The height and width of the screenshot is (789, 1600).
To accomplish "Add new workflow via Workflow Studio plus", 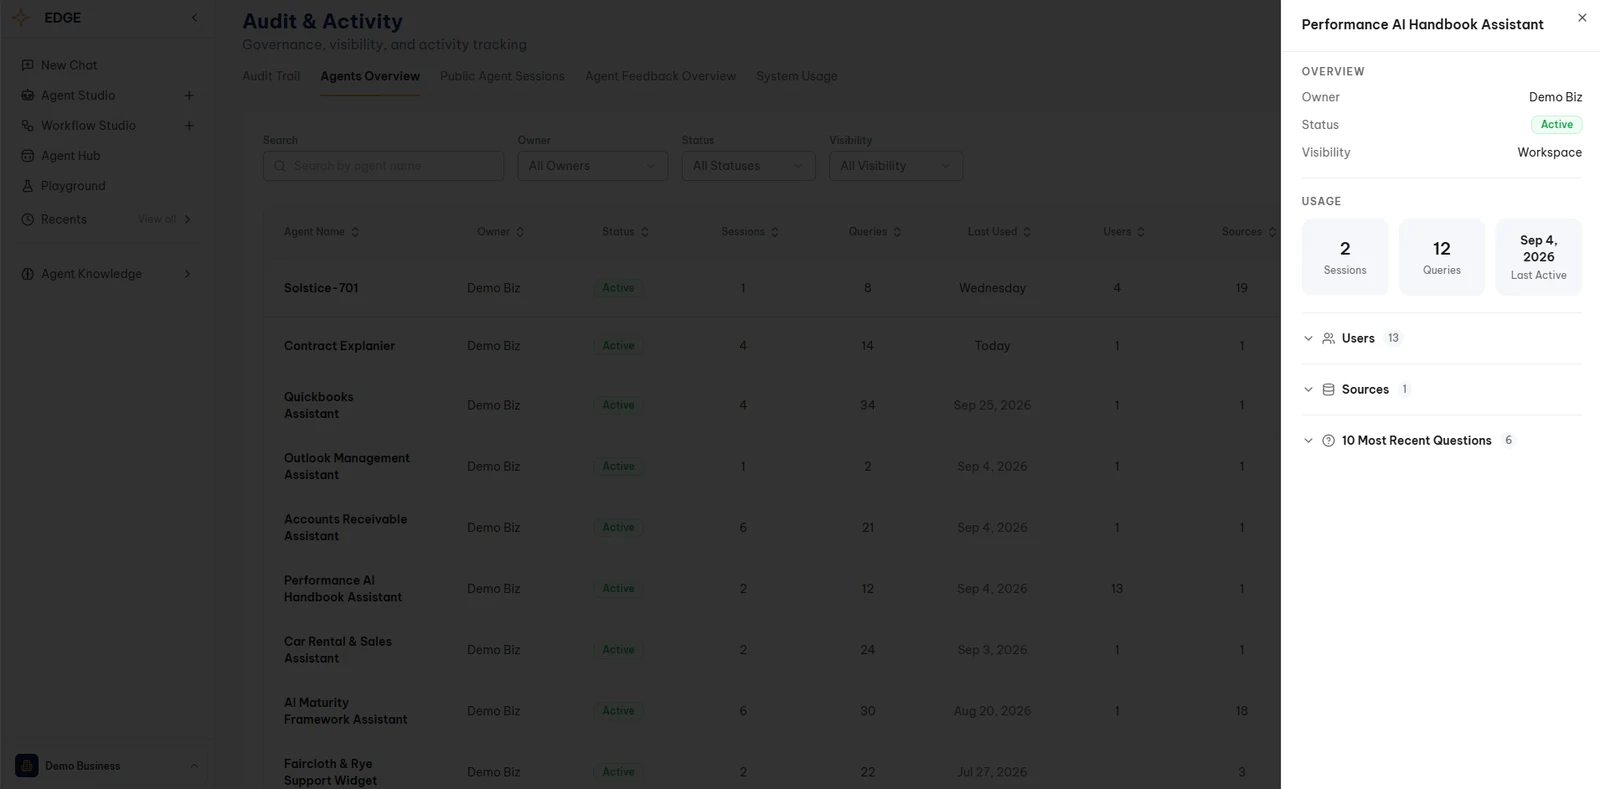I will [x=189, y=125].
